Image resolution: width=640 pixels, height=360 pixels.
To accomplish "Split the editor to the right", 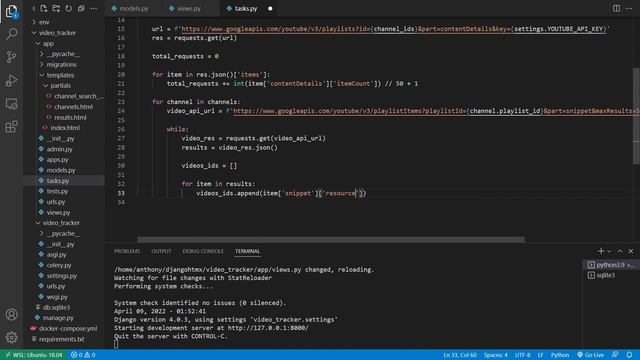I will pyautogui.click(x=616, y=8).
